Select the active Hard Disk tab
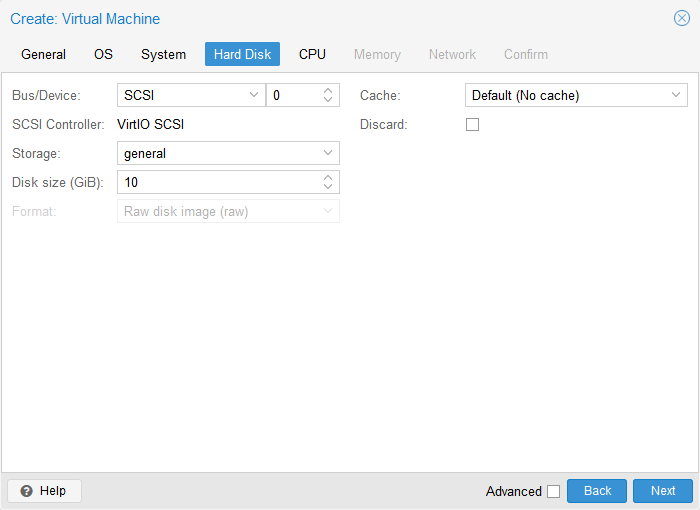700x510 pixels. (242, 54)
